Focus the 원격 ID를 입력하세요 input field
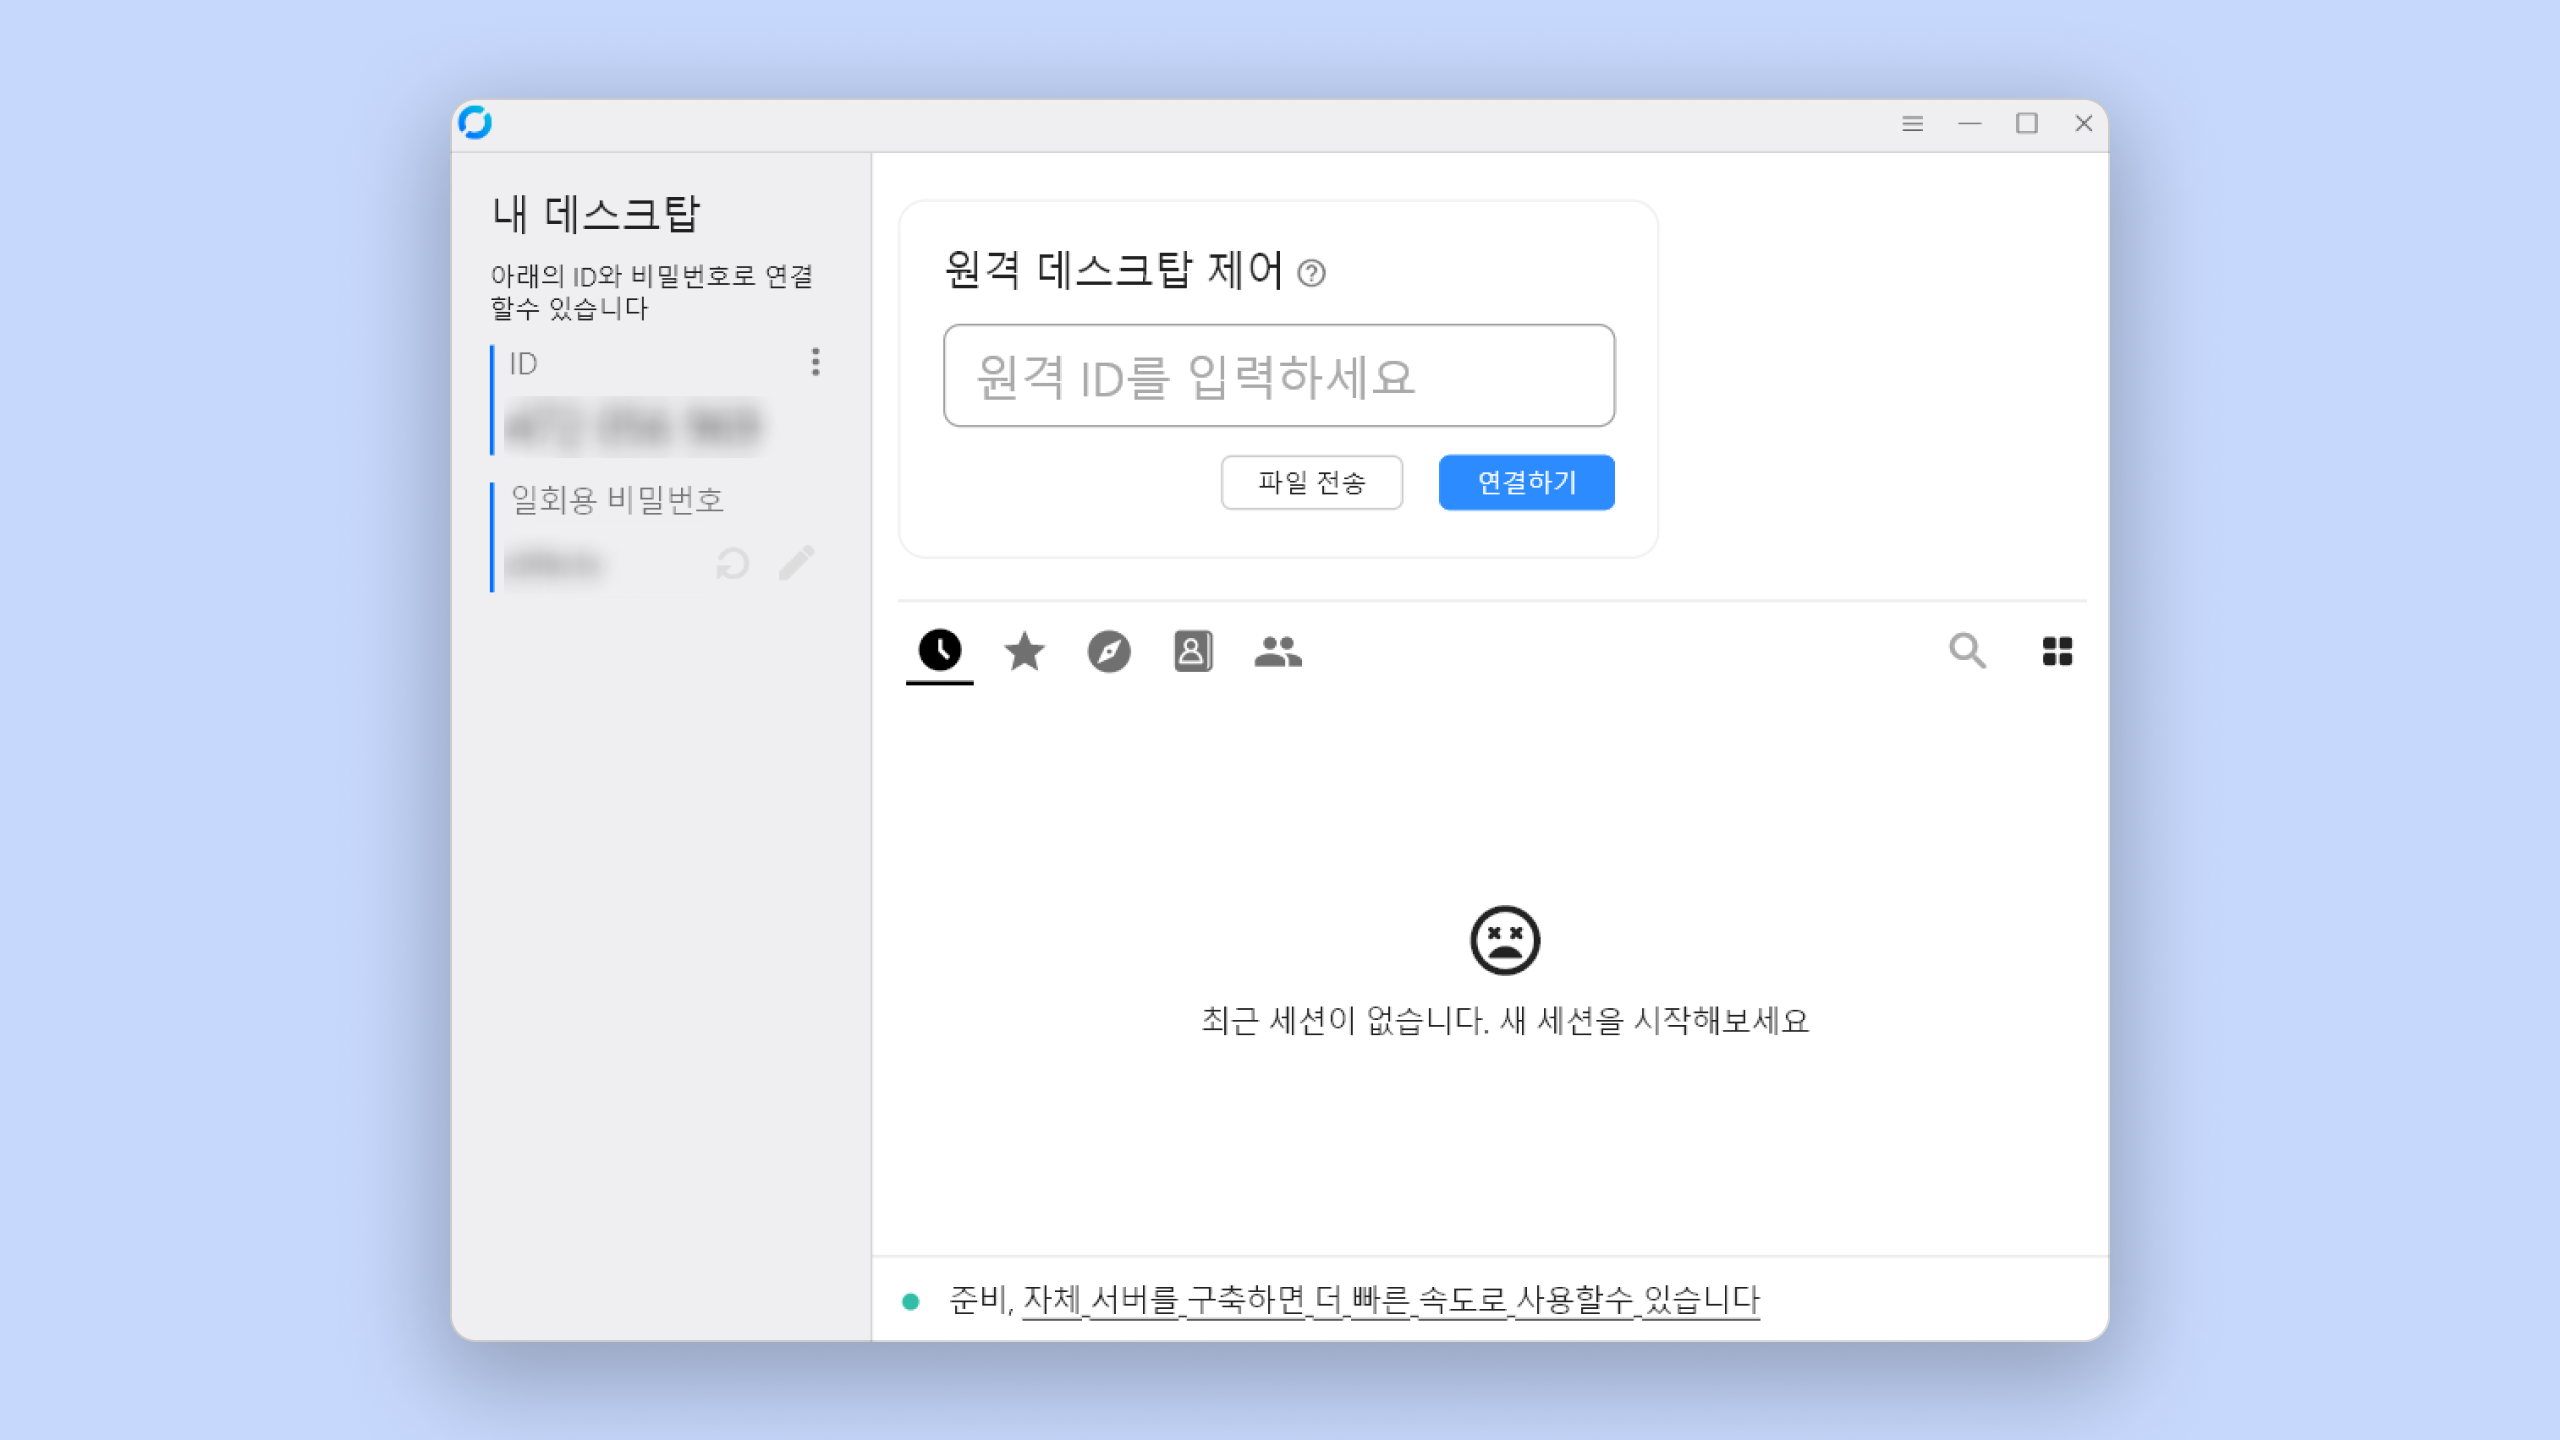This screenshot has height=1440, width=2560. coord(1278,376)
